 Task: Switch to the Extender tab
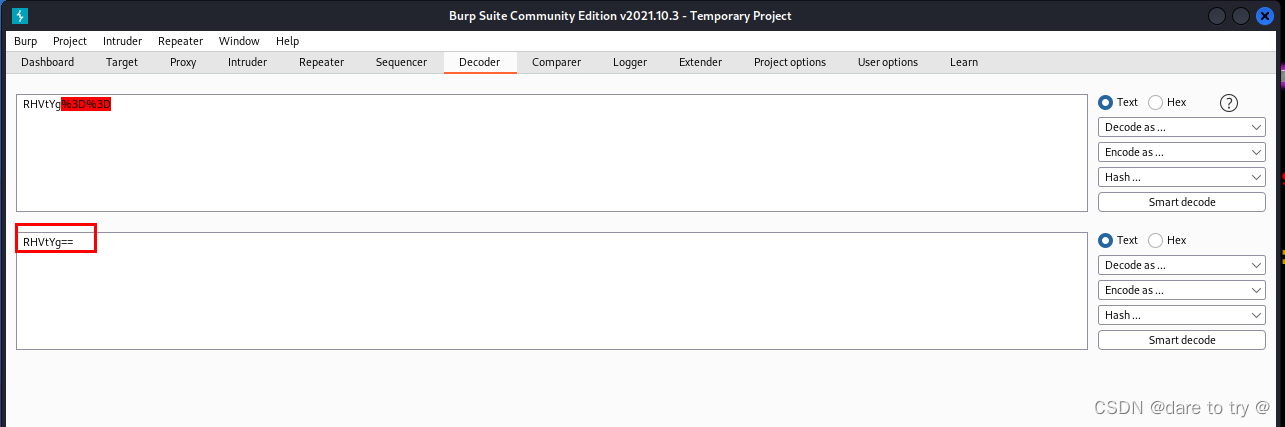(700, 62)
